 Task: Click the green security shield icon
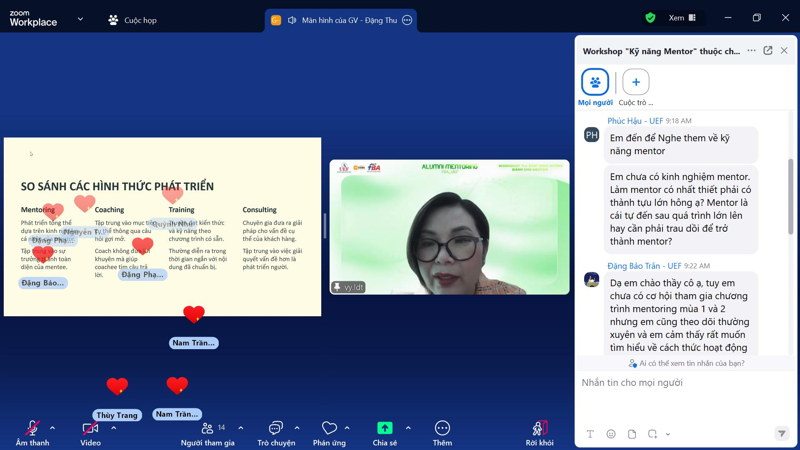pos(650,18)
